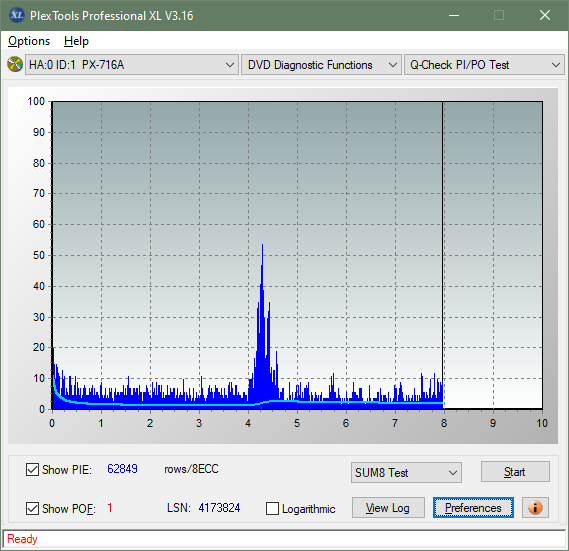Expand the DVD Diagnostic Functions dropdown
The height and width of the screenshot is (551, 569).
(321, 65)
